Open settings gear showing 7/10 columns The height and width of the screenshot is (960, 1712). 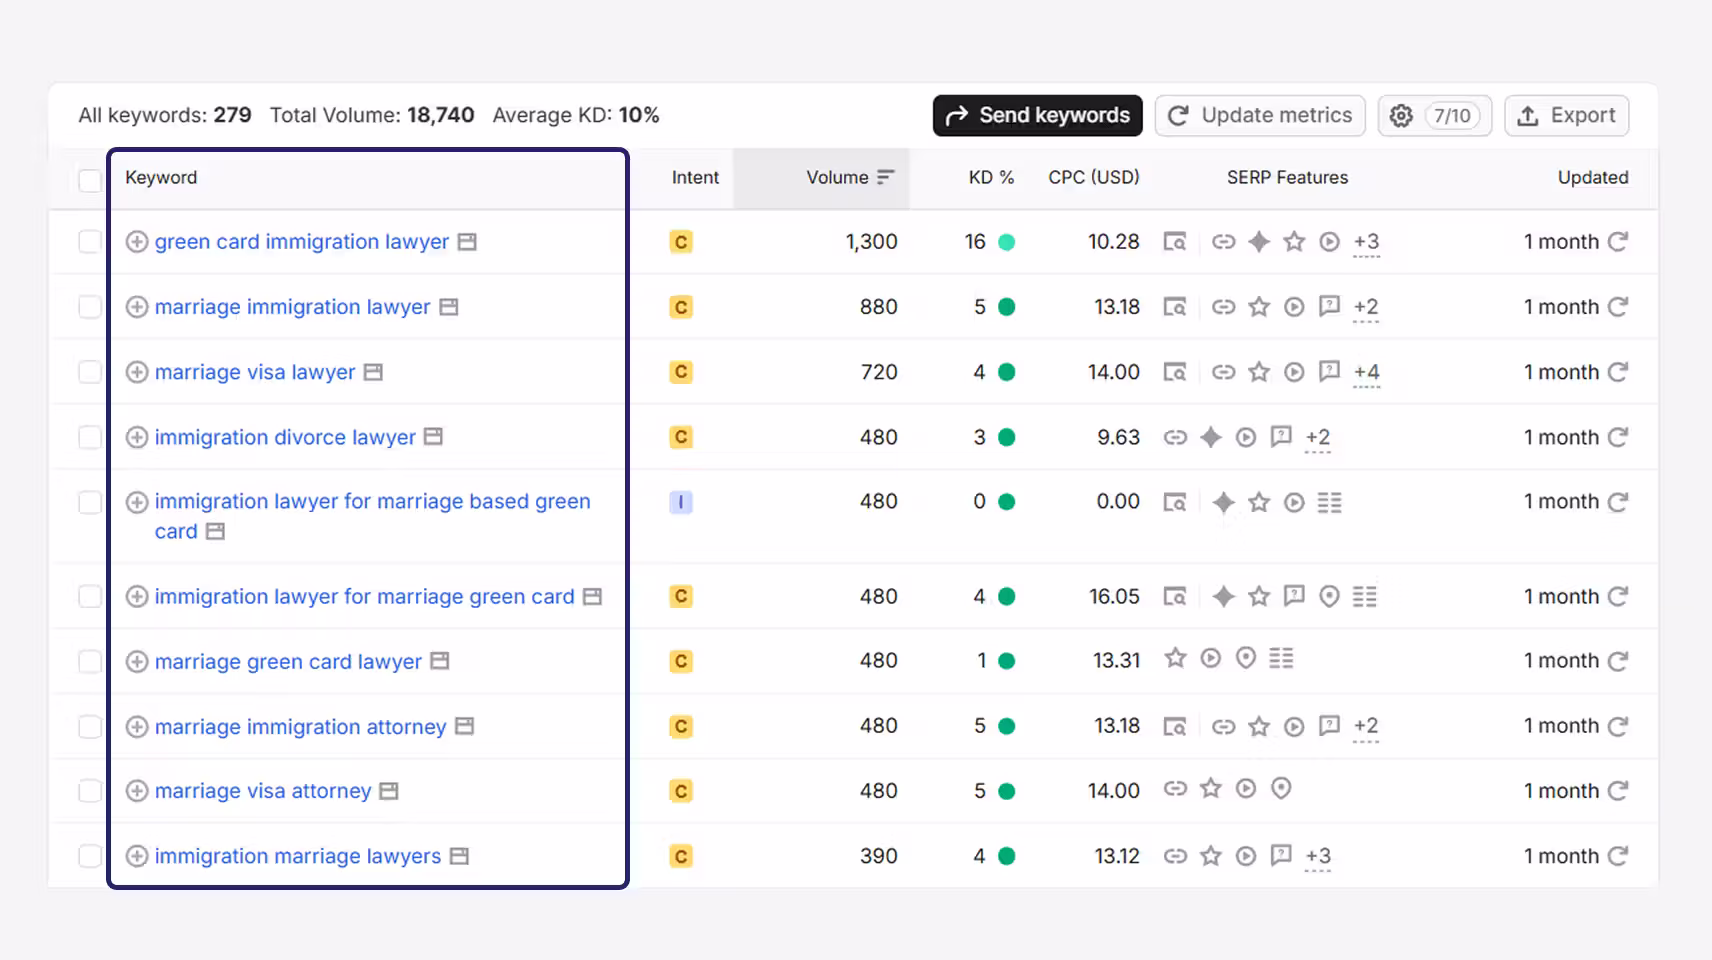click(x=1435, y=116)
